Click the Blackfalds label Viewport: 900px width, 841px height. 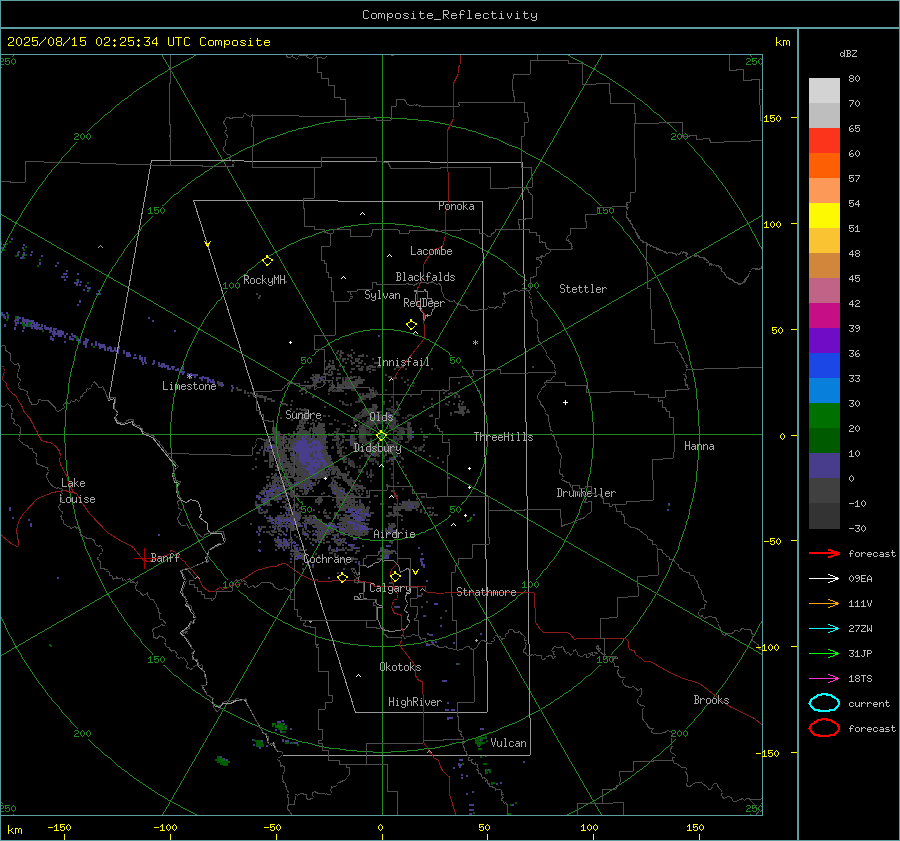coord(425,277)
